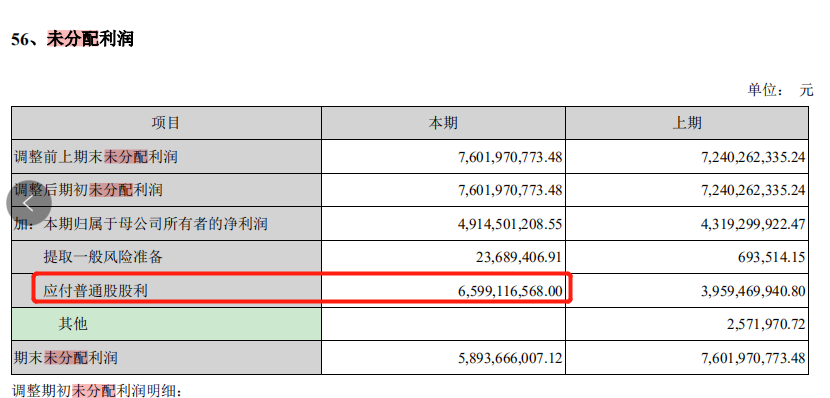Screen dimensions: 830x398
Task: Click the value 693,514.15
Action: click(772, 257)
